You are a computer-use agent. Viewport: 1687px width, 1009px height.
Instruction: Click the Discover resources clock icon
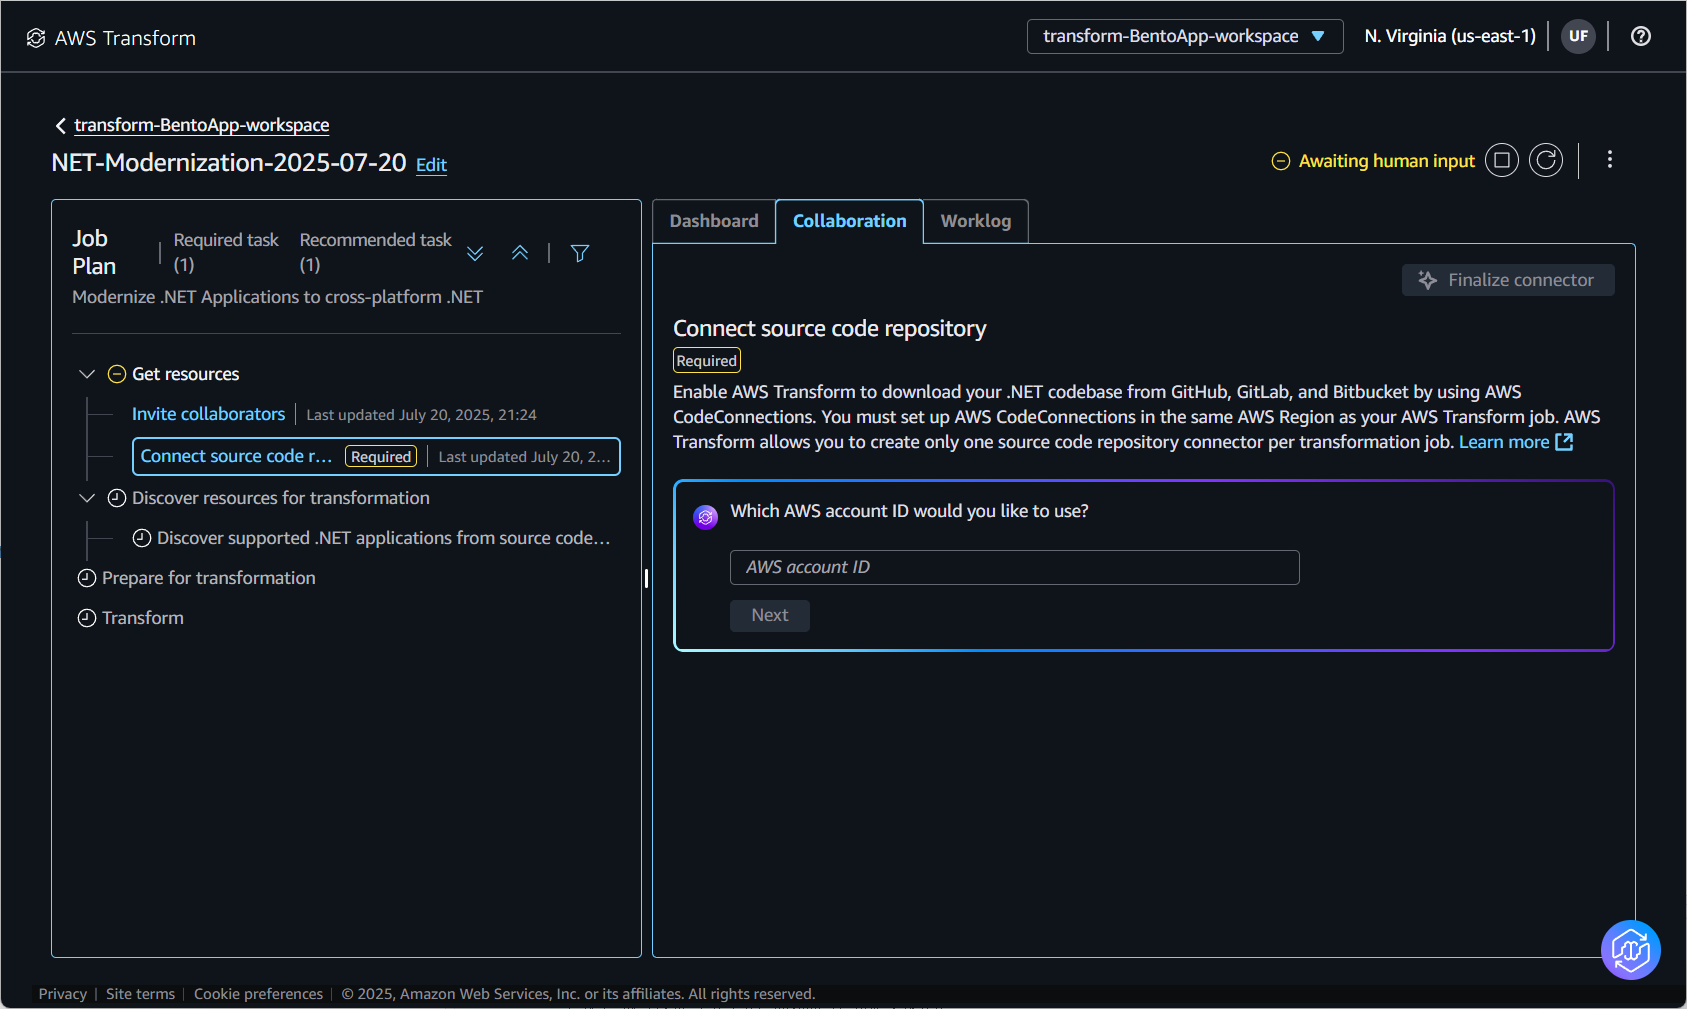[117, 498]
